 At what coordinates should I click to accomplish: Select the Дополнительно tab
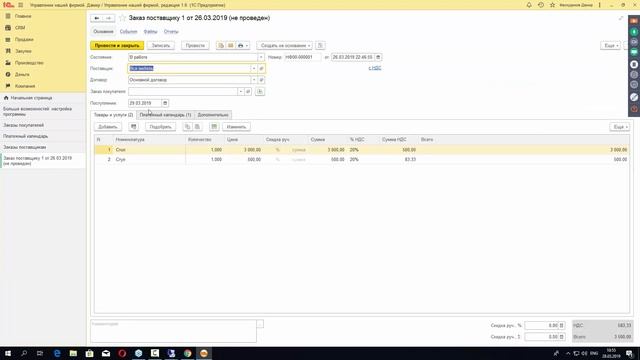click(x=213, y=115)
